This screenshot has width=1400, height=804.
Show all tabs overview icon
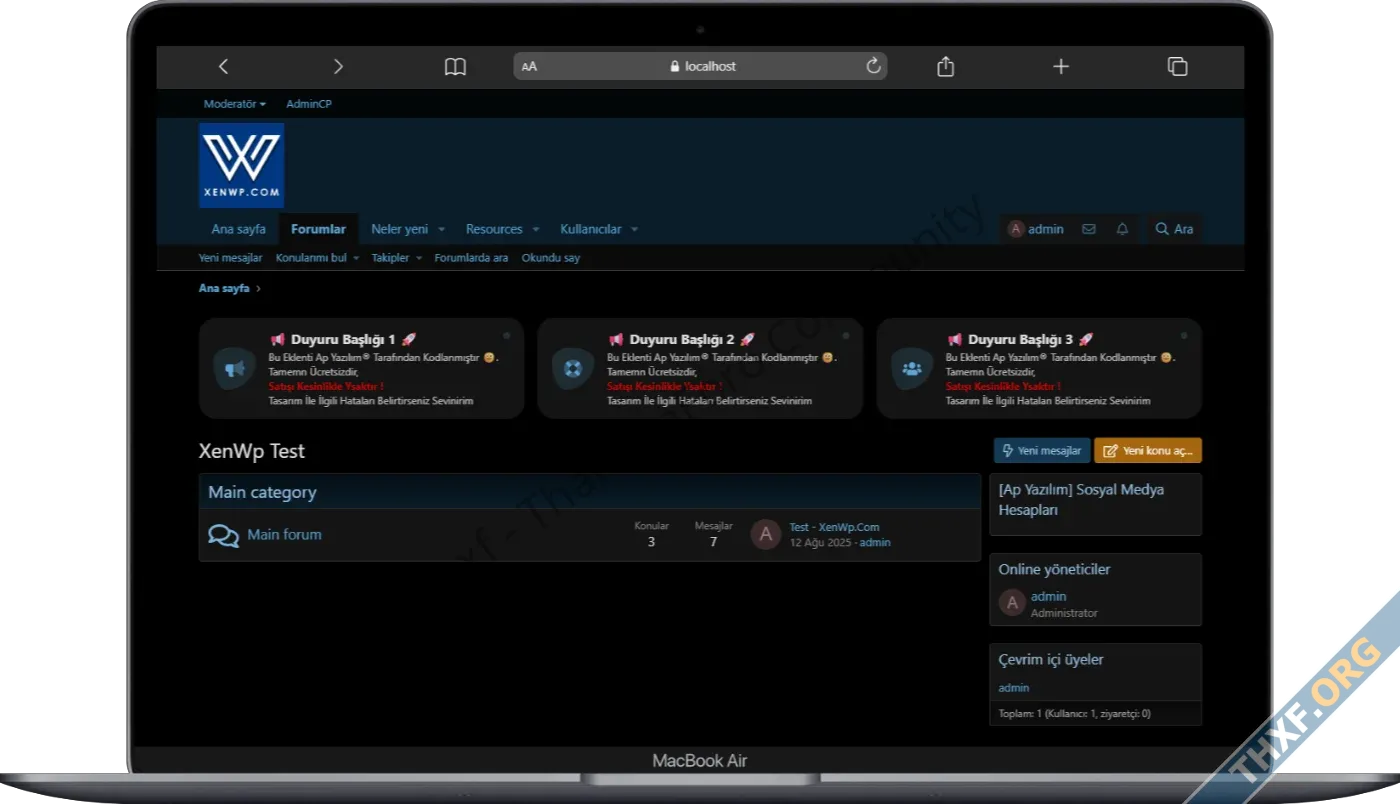pyautogui.click(x=1177, y=66)
